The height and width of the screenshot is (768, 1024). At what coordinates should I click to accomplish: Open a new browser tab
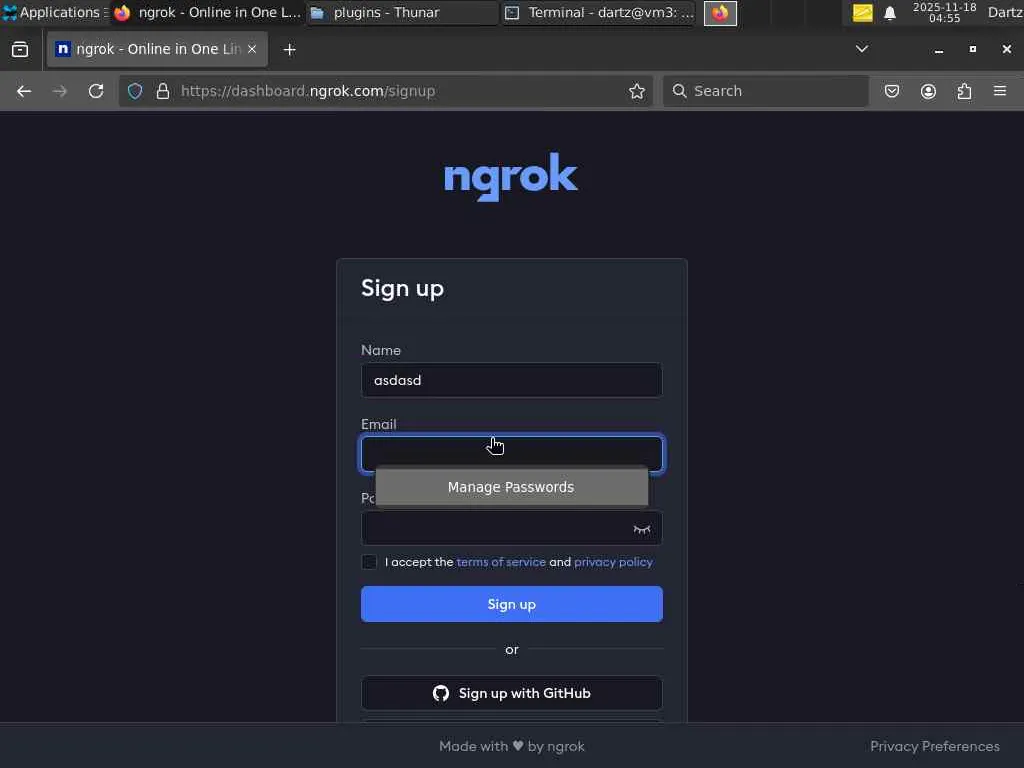point(289,50)
